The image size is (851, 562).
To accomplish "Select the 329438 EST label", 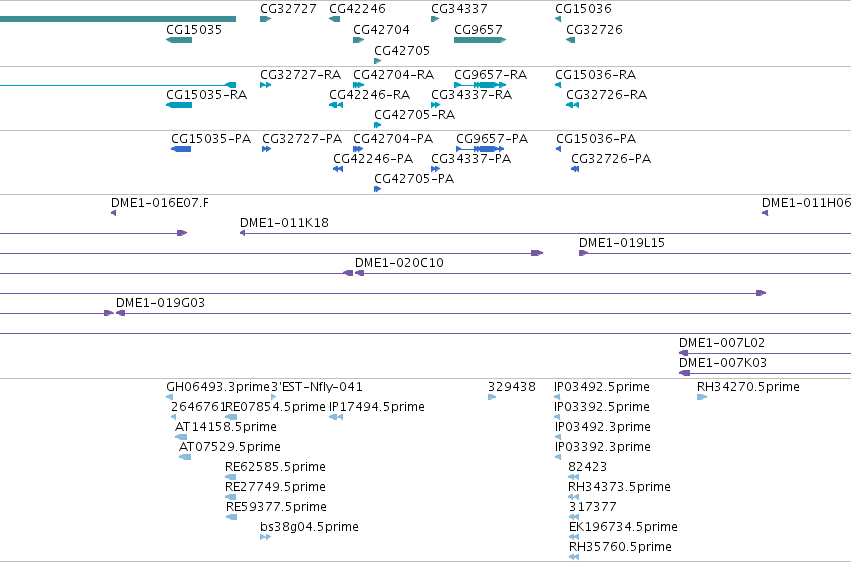I will pos(512,387).
